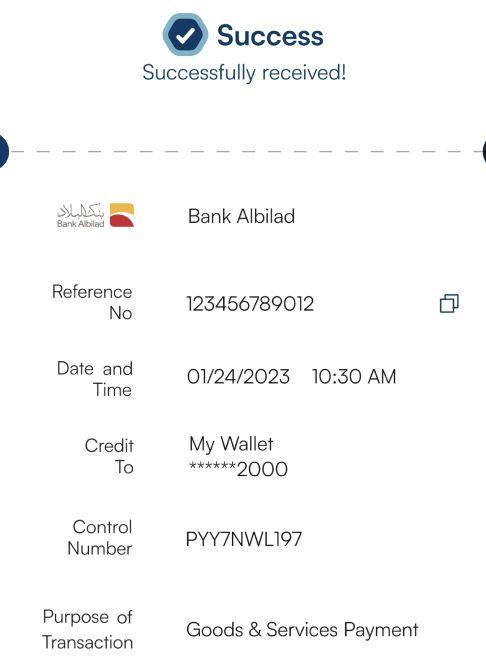Select the Bank Albilad name text
486x662 pixels.
click(x=242, y=216)
